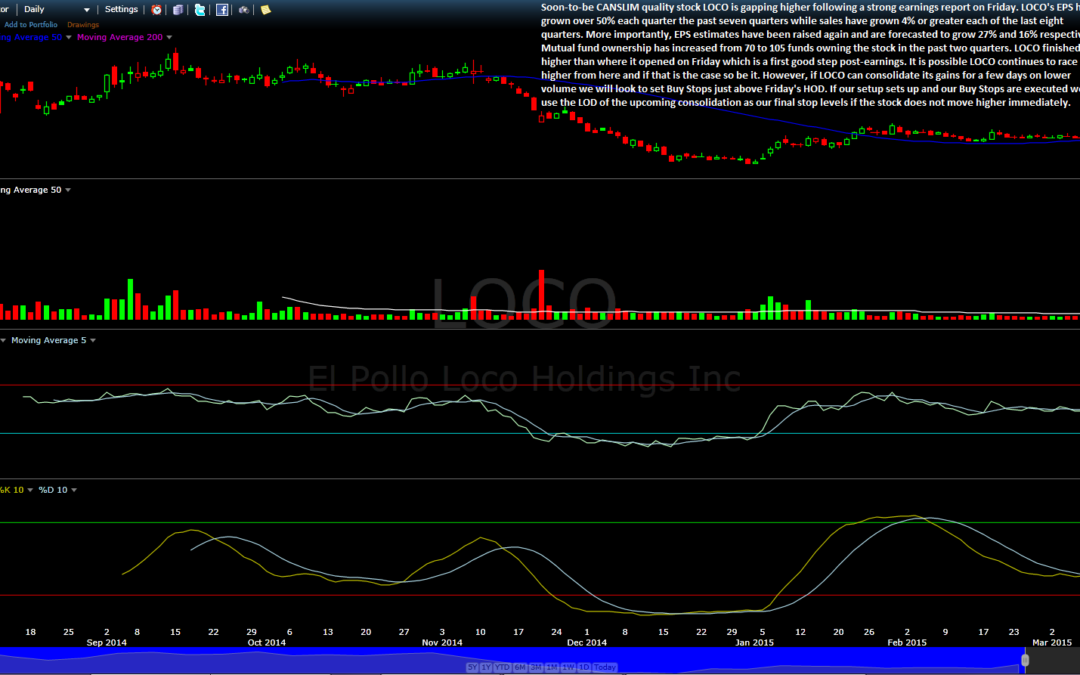The image size is (1080, 675).
Task: Click the Mar 2015 axis label
Action: tap(1052, 643)
